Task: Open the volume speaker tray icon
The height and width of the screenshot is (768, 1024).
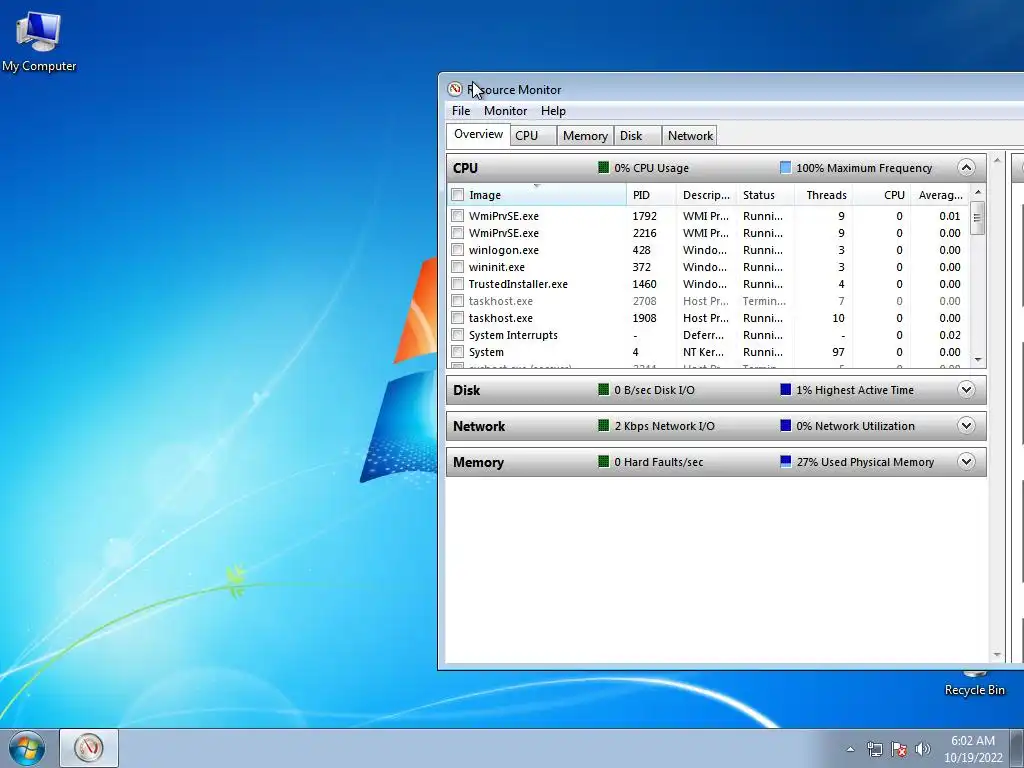Action: pos(923,749)
